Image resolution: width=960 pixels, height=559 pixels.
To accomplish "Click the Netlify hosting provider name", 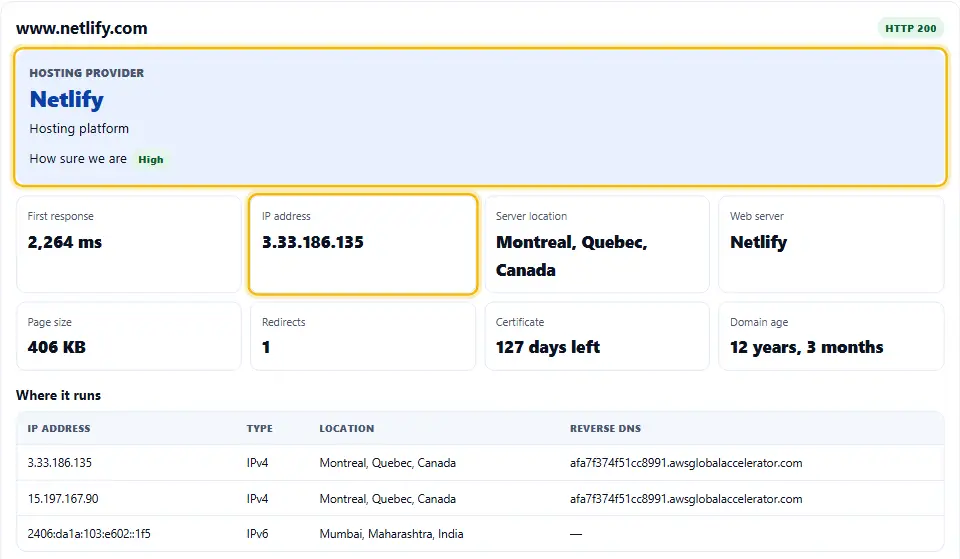I will (67, 99).
